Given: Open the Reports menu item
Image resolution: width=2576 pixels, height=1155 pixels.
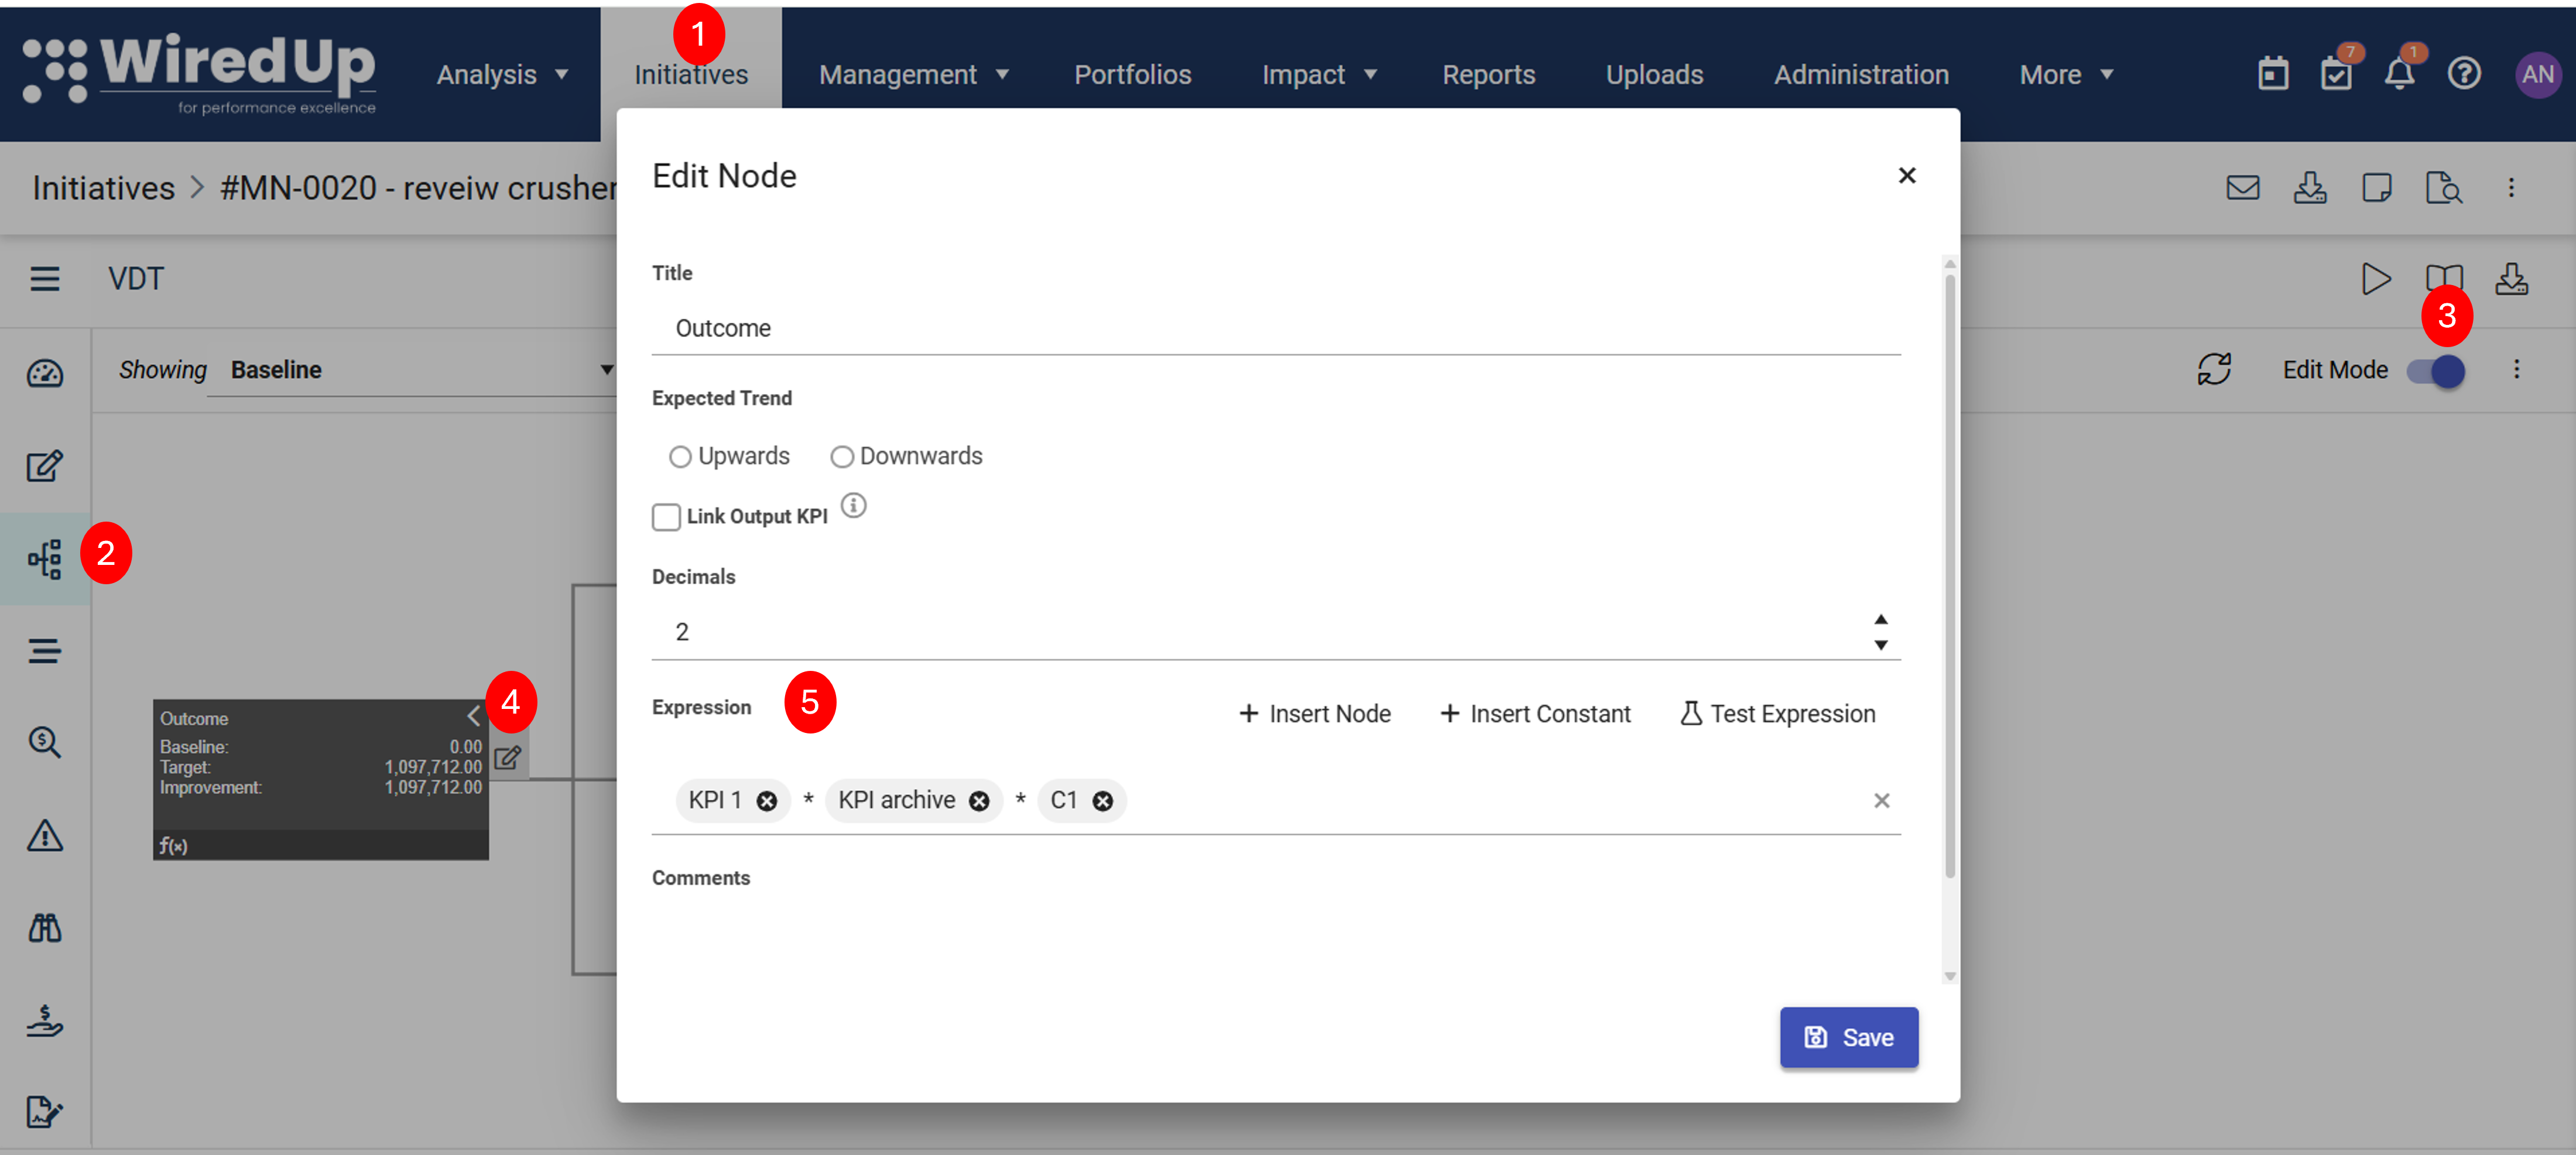Looking at the screenshot, I should pos(1488,74).
